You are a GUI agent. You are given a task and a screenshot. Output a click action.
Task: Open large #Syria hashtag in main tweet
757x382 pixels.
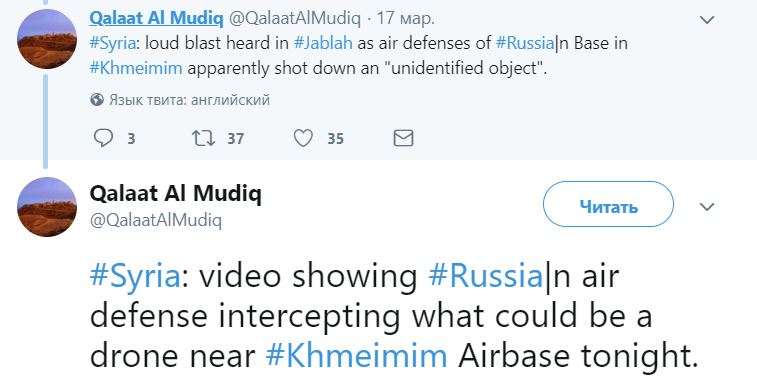135,276
